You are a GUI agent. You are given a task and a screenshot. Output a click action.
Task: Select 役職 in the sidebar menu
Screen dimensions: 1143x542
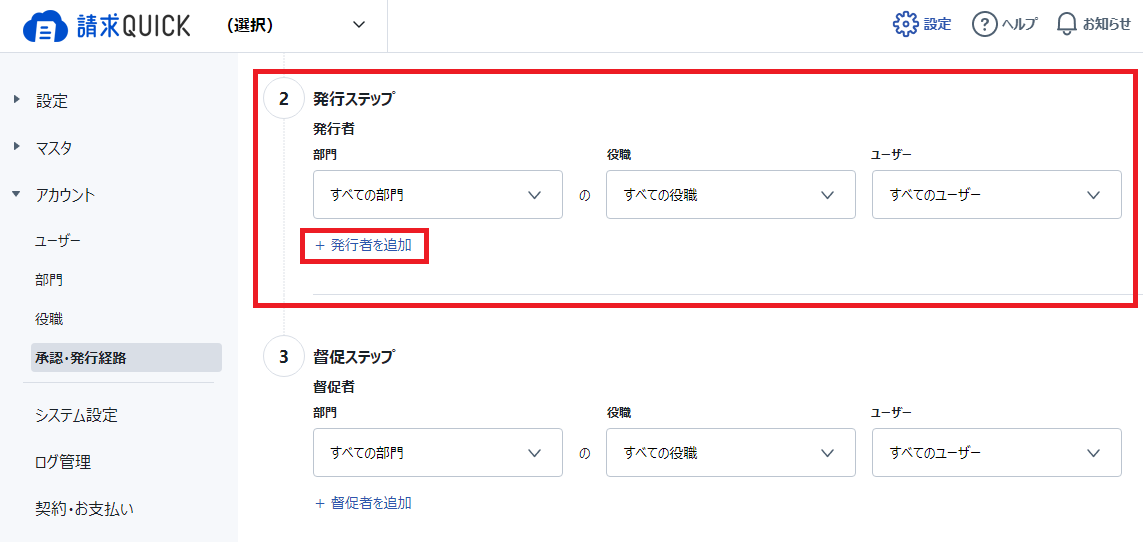tap(48, 318)
